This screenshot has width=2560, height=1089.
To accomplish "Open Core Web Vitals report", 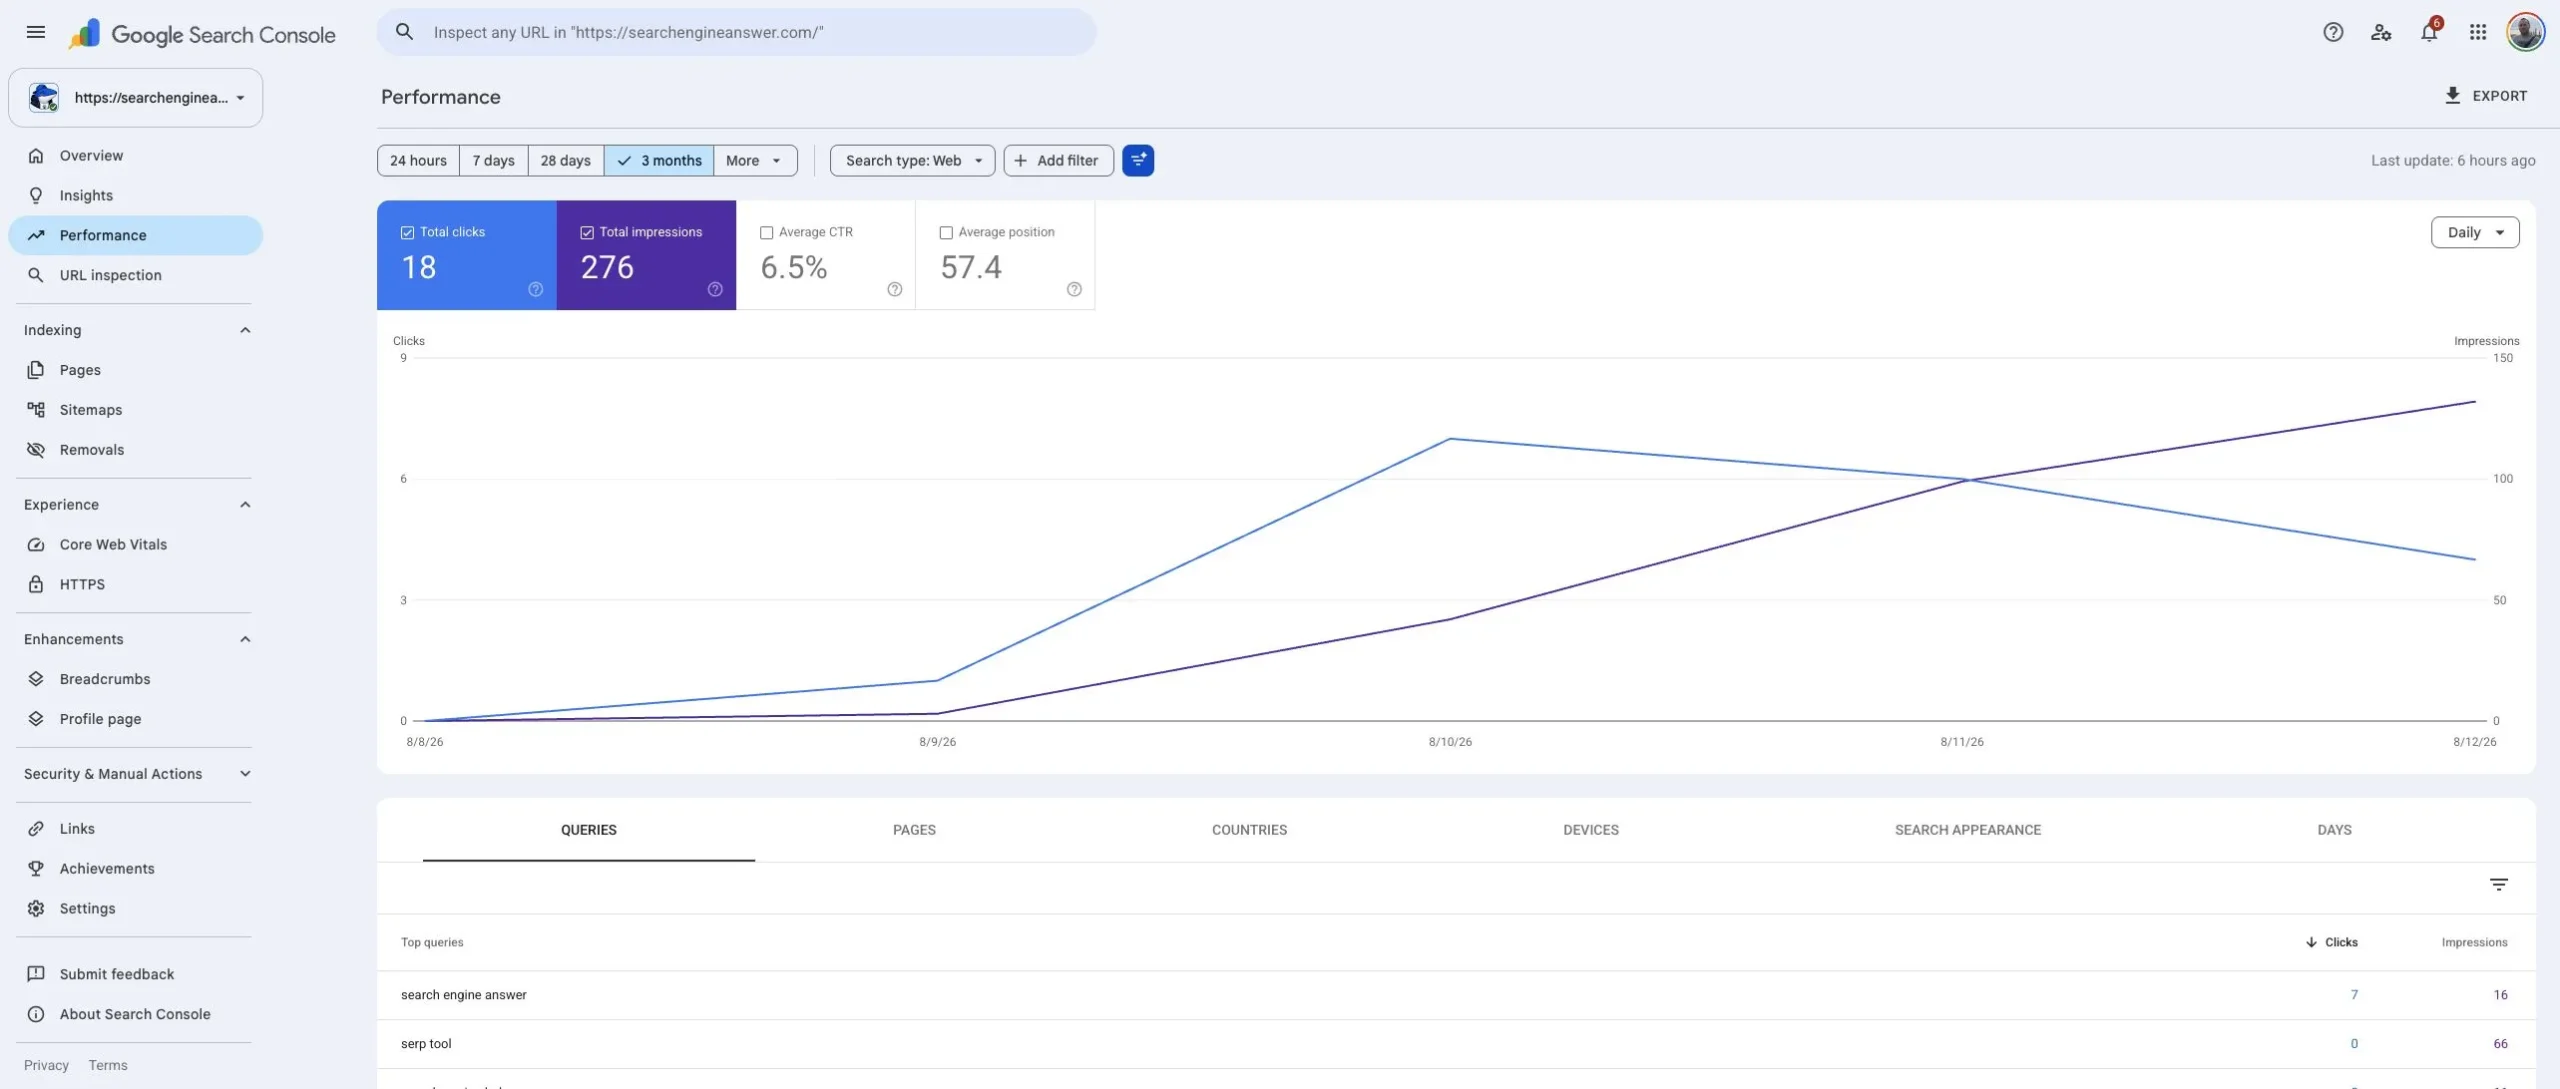I will [x=136, y=545].
